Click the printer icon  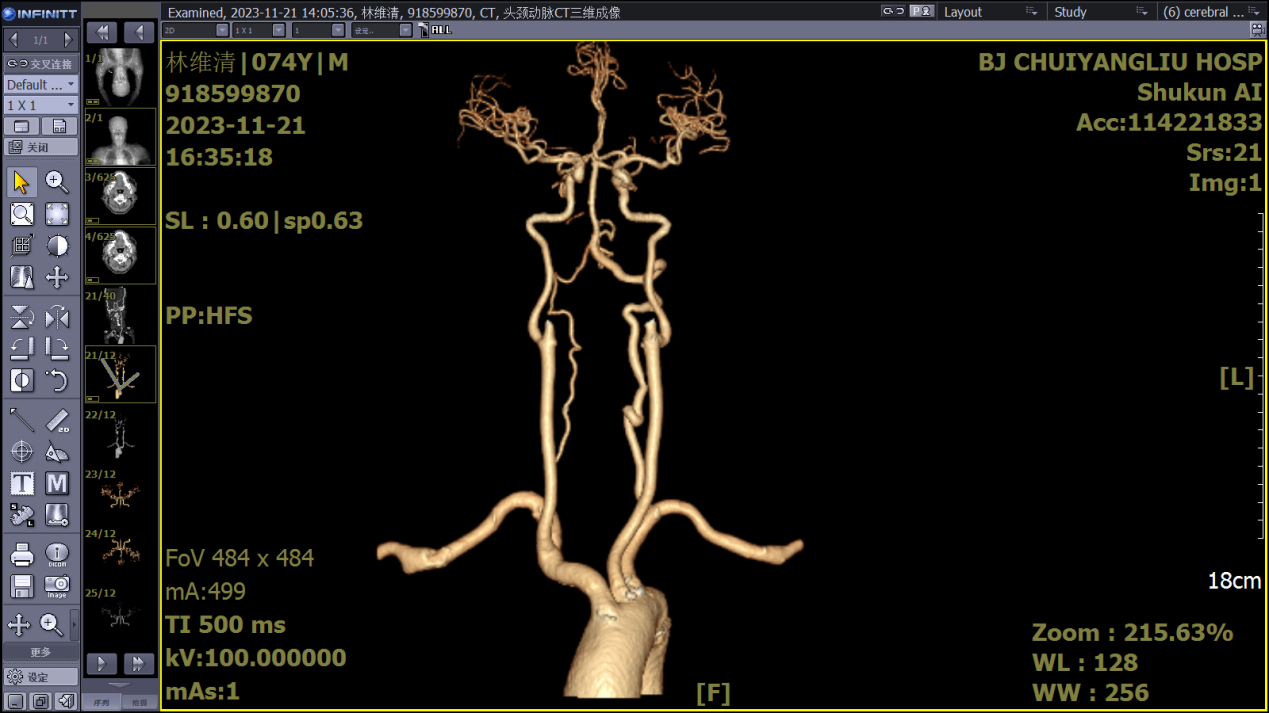coord(21,554)
